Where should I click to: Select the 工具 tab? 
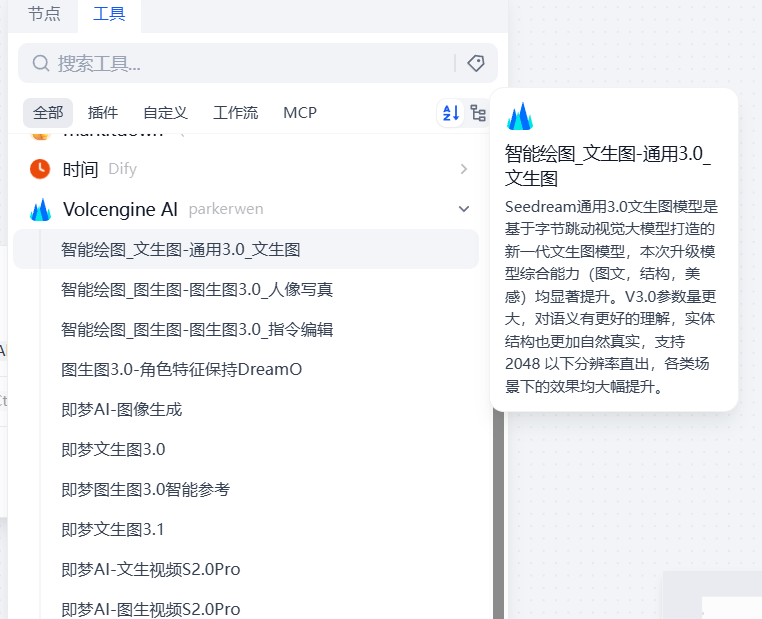[109, 14]
